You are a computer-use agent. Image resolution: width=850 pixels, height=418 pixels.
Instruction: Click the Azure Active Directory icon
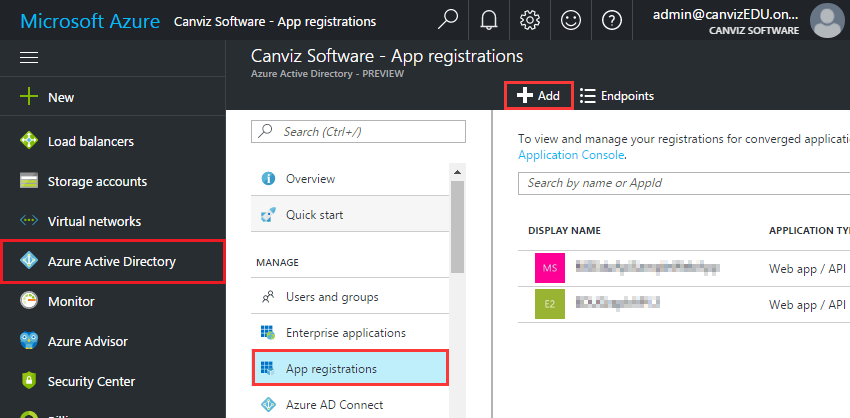(29, 261)
